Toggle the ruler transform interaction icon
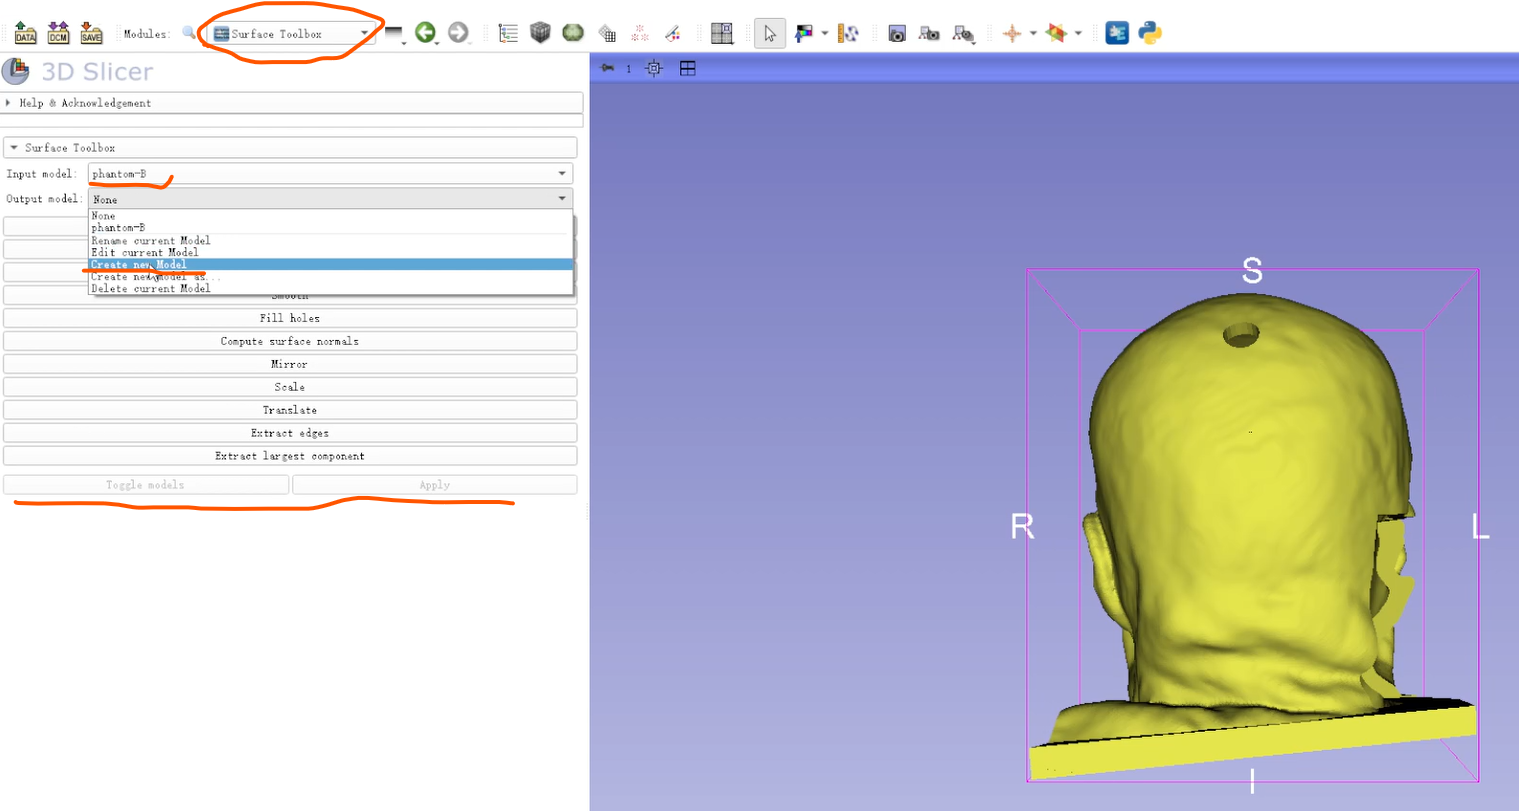 (849, 33)
